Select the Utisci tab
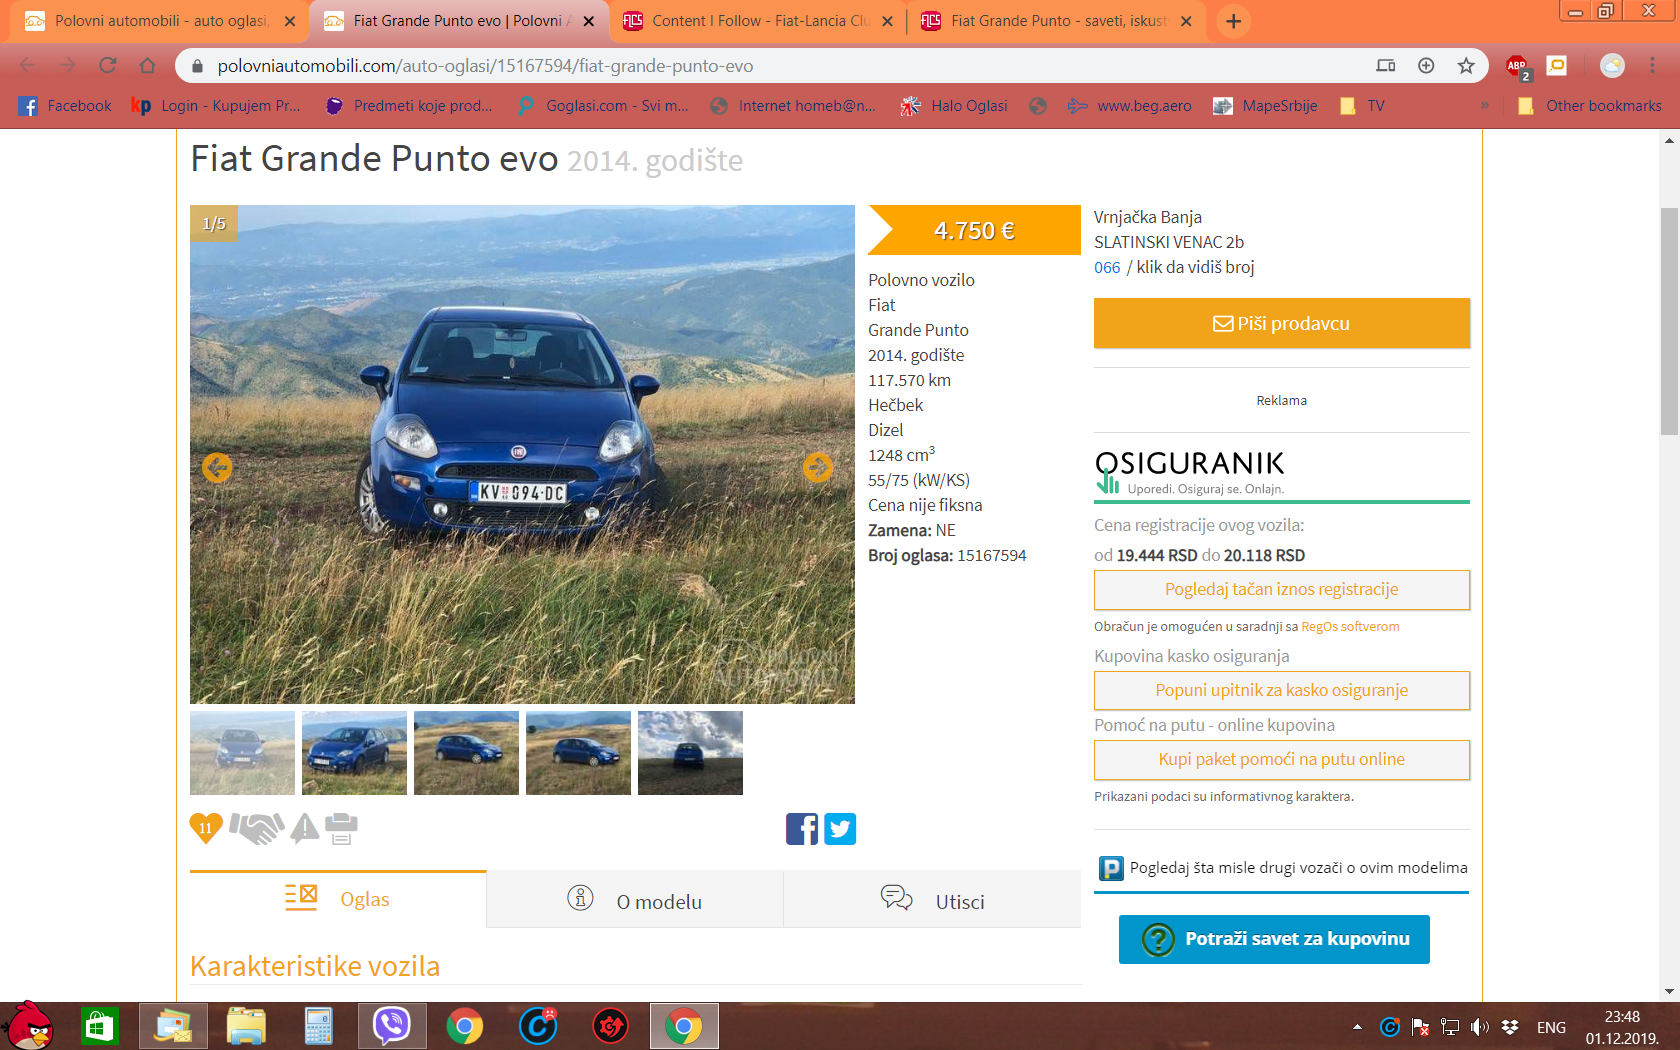This screenshot has width=1680, height=1050. [932, 901]
